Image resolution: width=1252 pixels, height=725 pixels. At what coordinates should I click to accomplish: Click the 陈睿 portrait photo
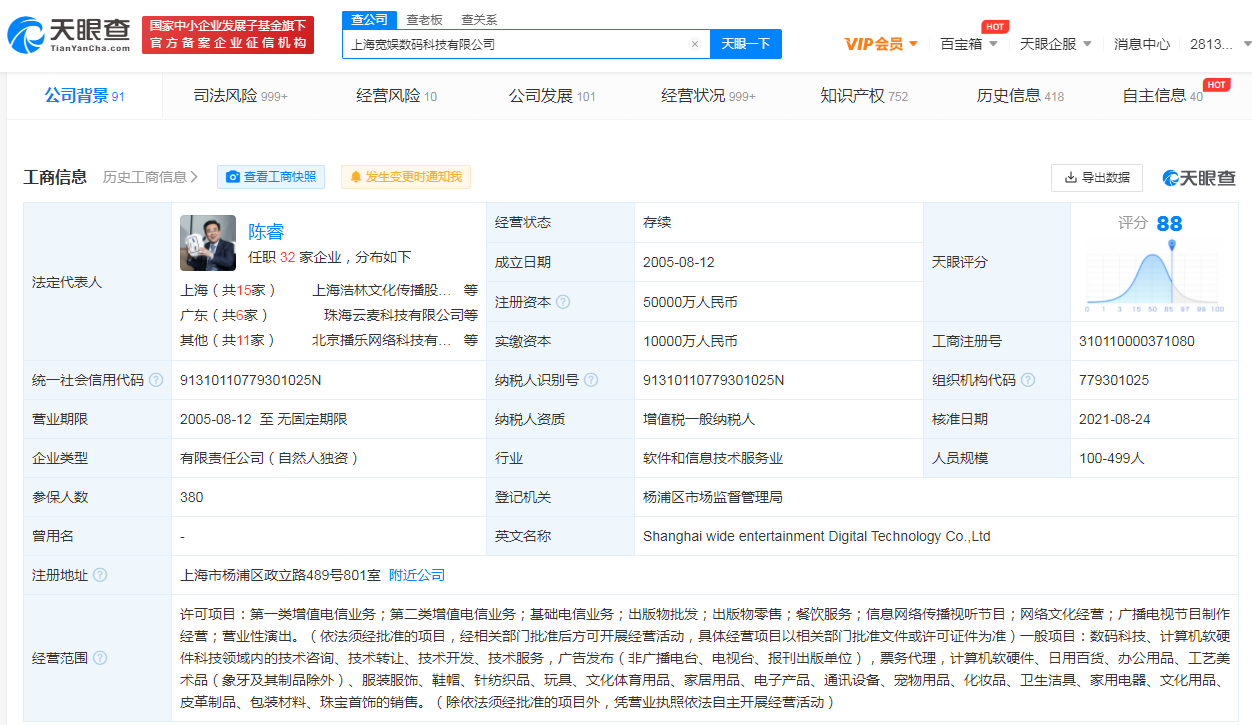point(208,243)
